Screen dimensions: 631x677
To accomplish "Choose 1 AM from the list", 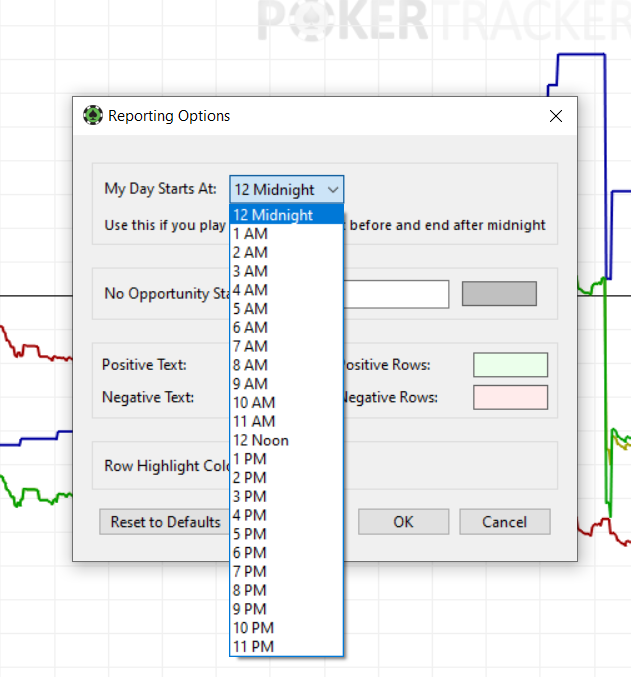I will 287,234.
